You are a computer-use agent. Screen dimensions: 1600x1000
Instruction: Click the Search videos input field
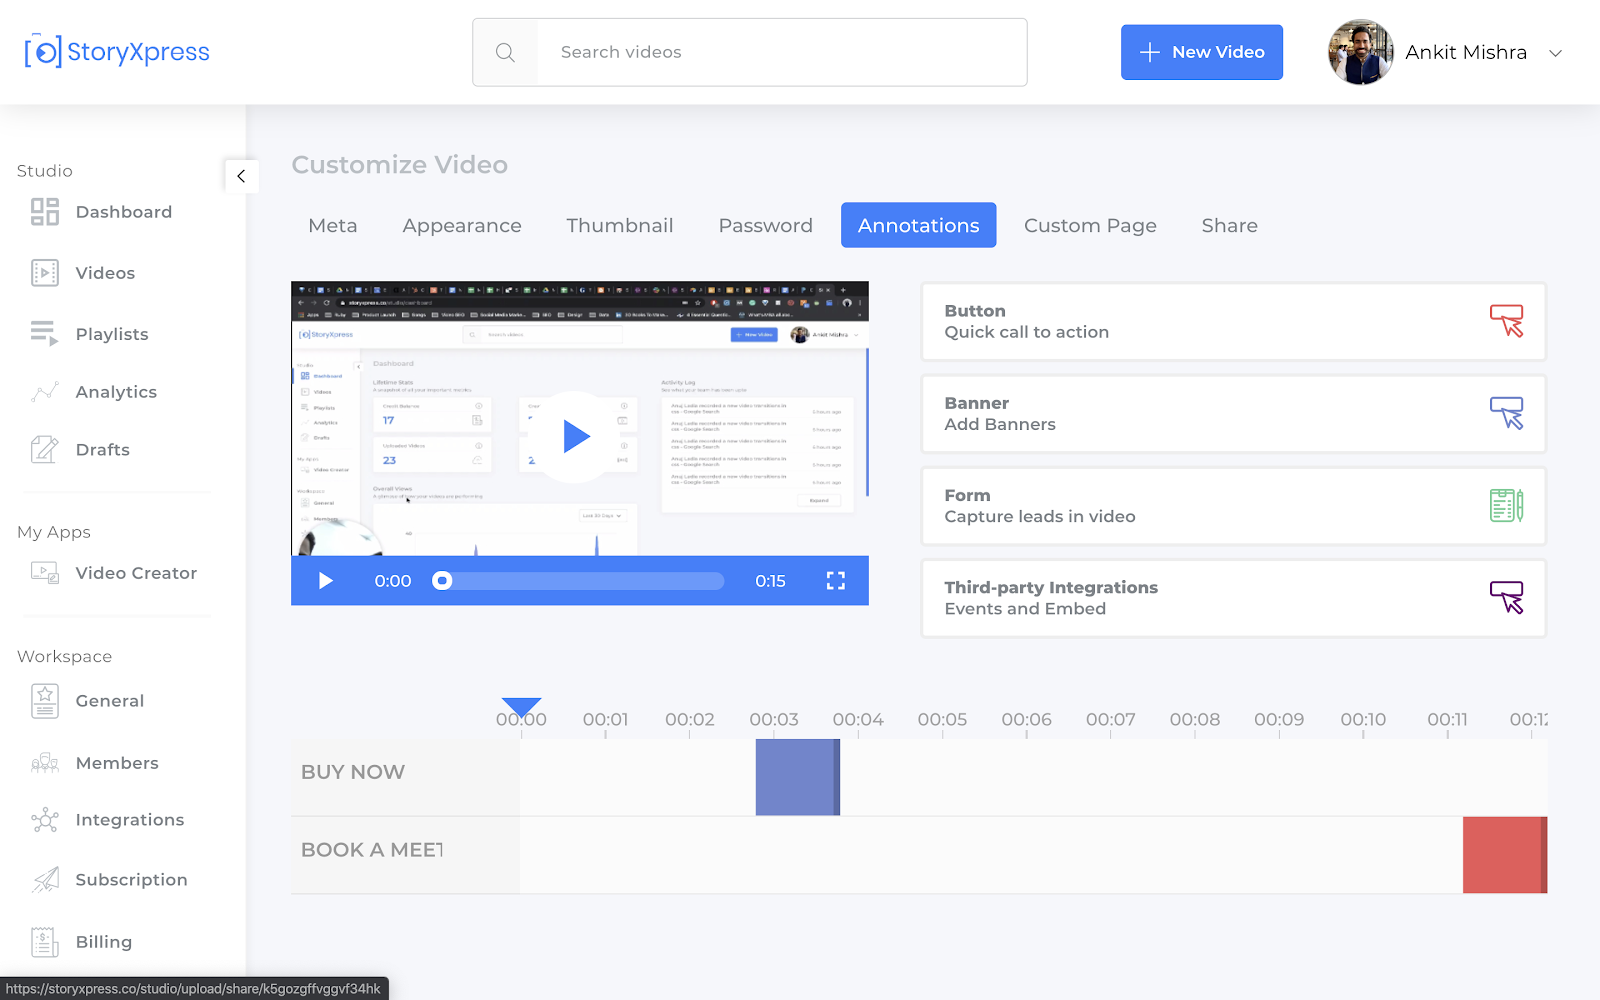tap(782, 52)
